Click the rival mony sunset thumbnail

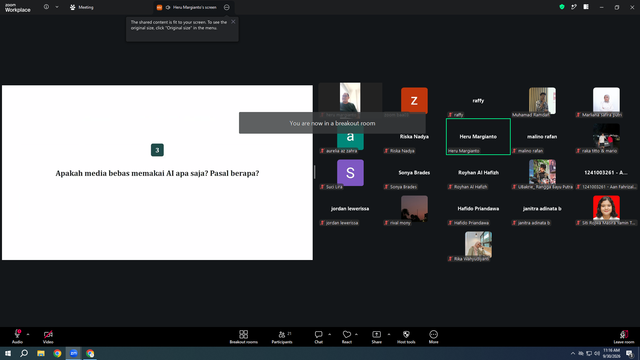pyautogui.click(x=414, y=209)
